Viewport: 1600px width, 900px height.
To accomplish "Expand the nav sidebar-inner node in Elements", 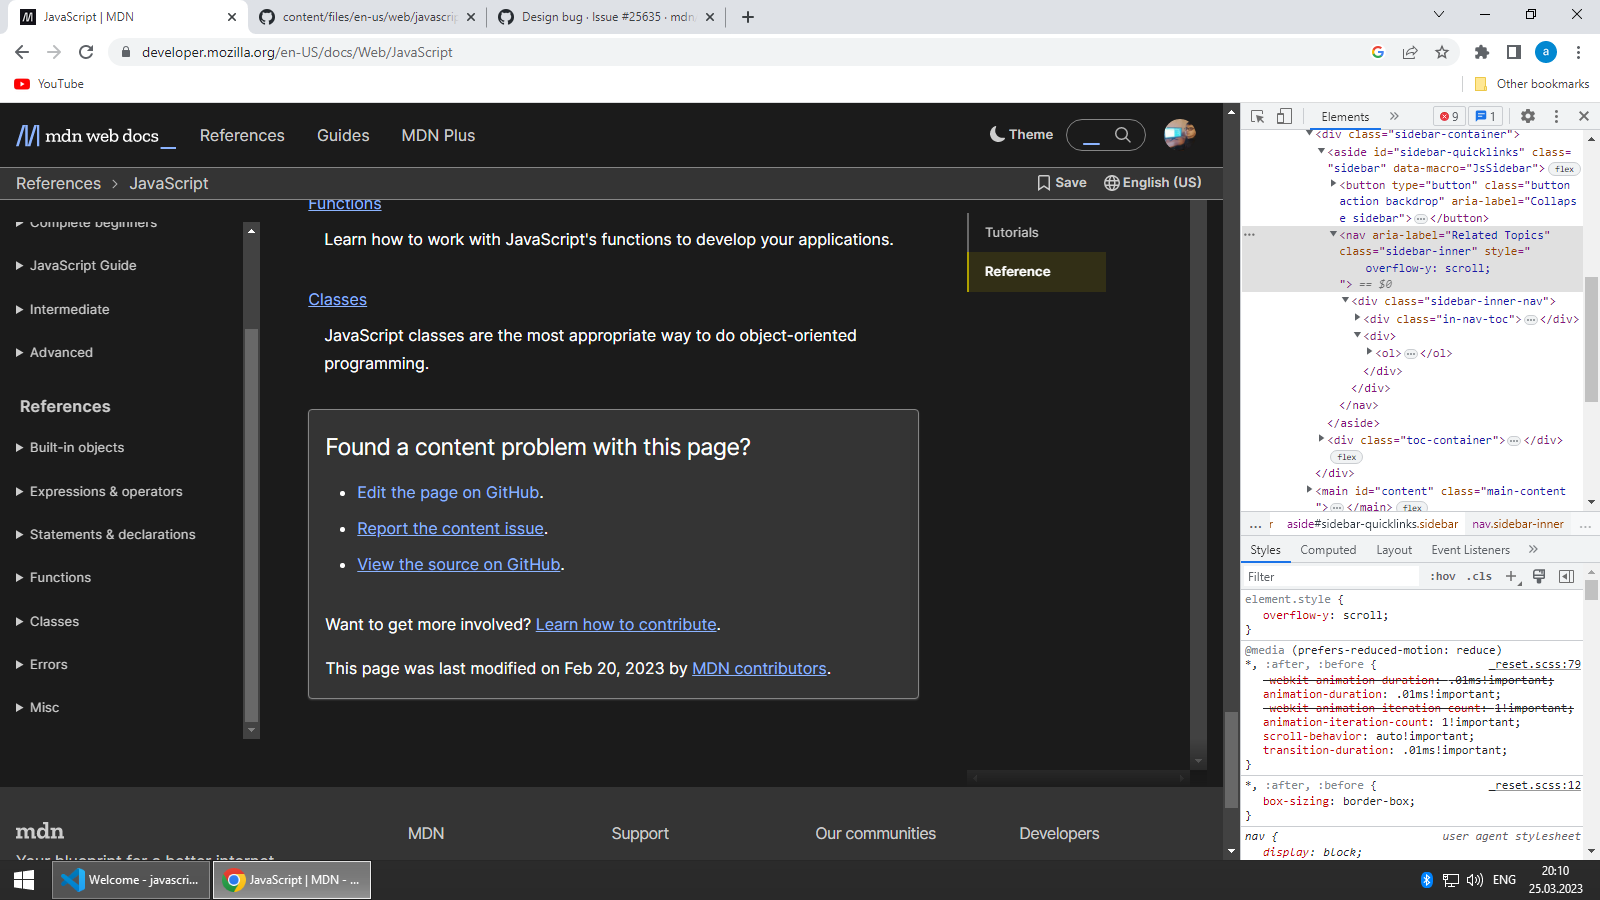I will coord(1333,234).
